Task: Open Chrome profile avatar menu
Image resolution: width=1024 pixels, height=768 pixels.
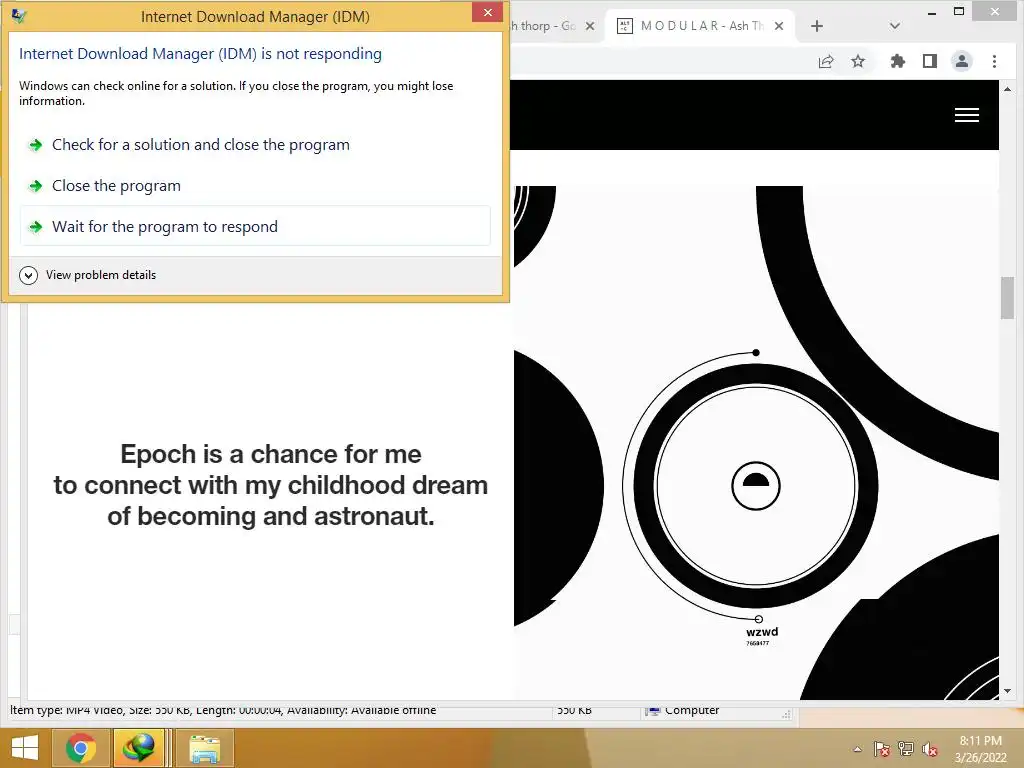Action: coord(962,61)
